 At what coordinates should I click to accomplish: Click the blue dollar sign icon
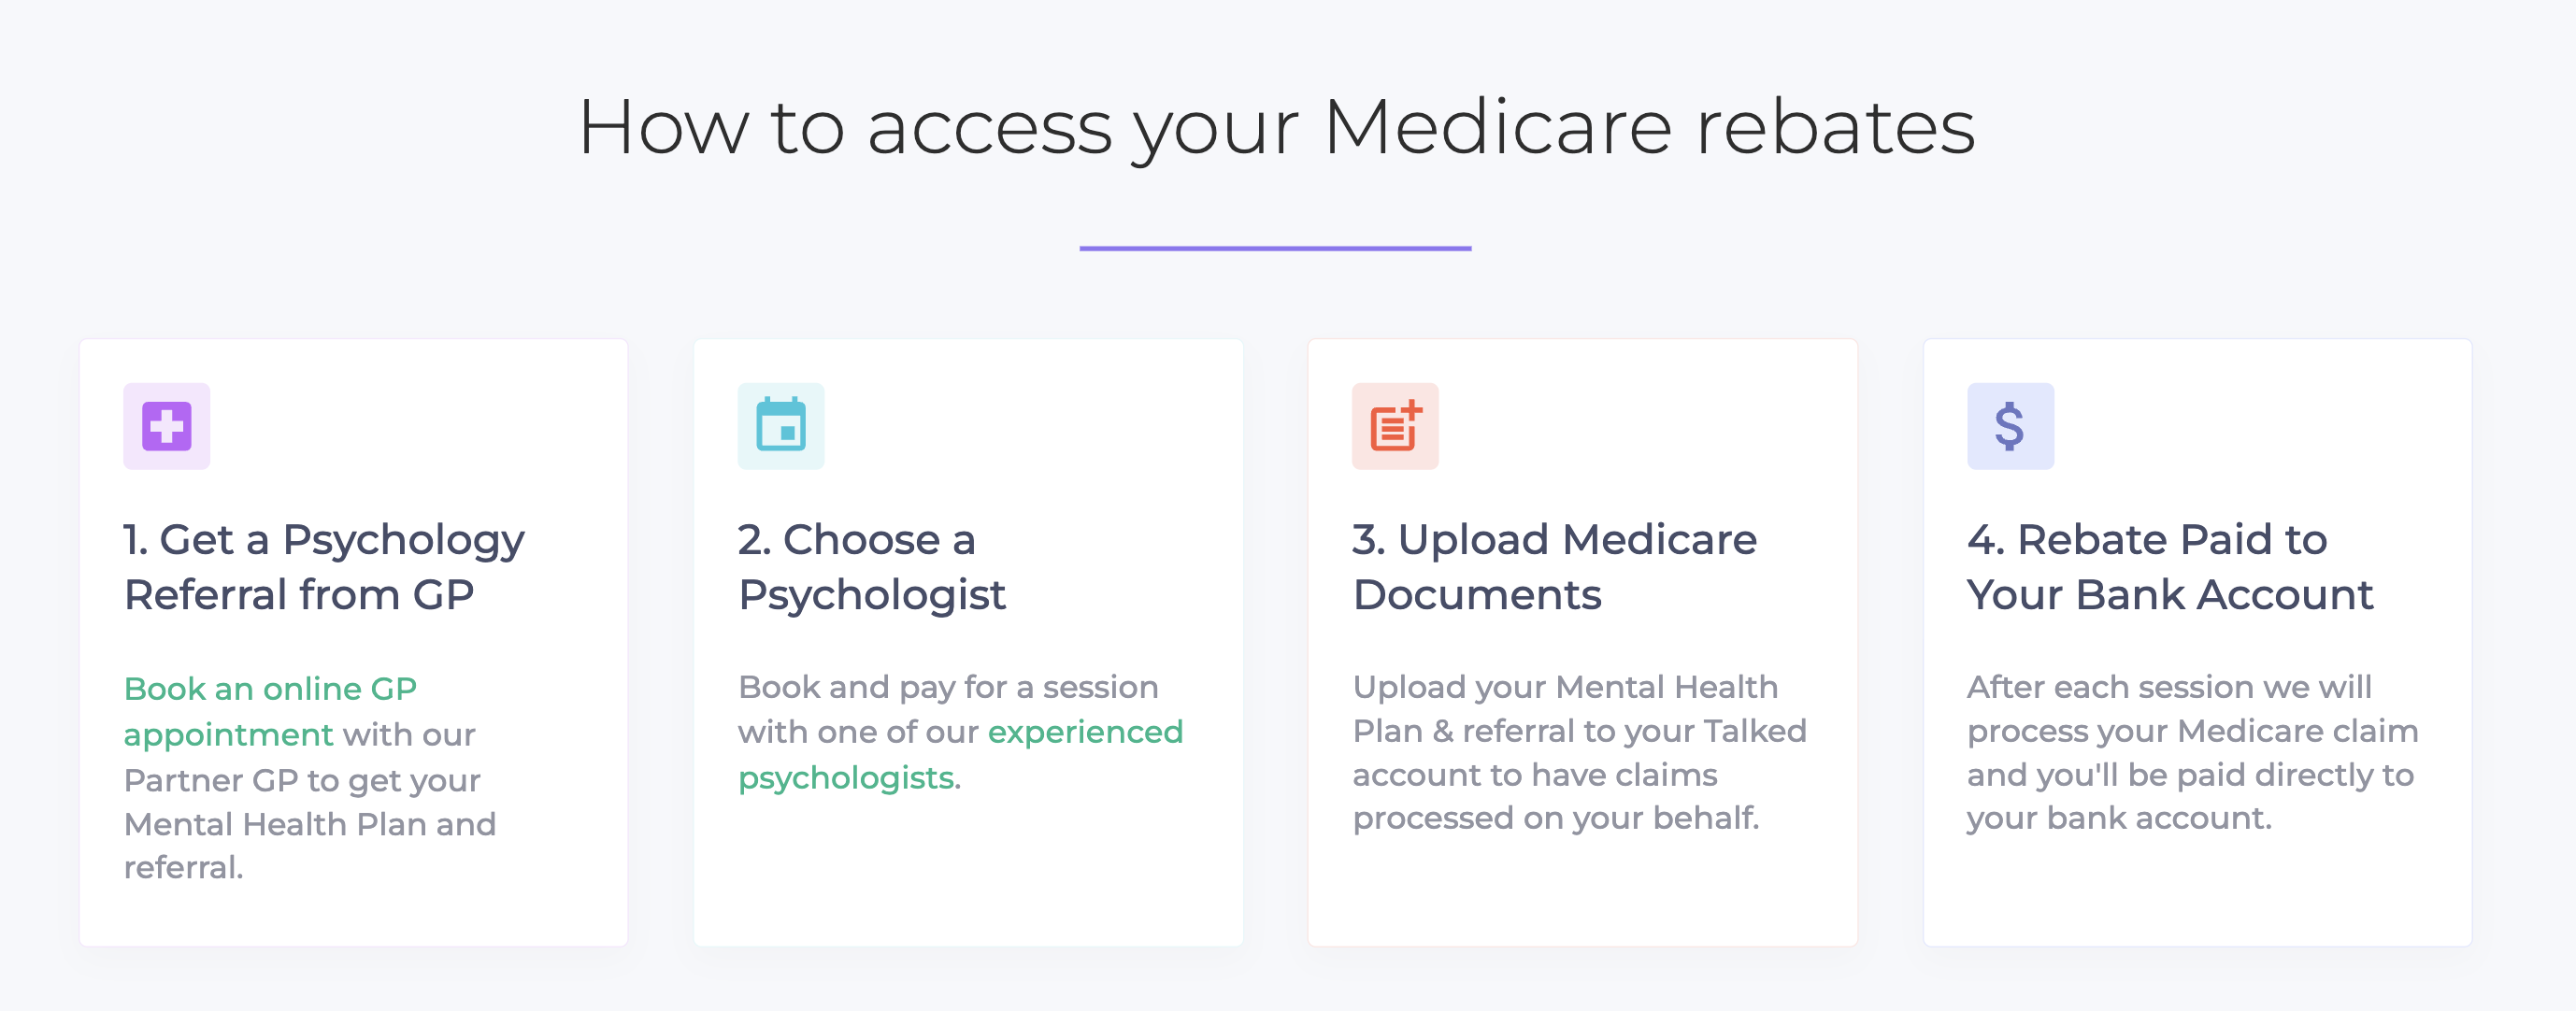click(2010, 426)
